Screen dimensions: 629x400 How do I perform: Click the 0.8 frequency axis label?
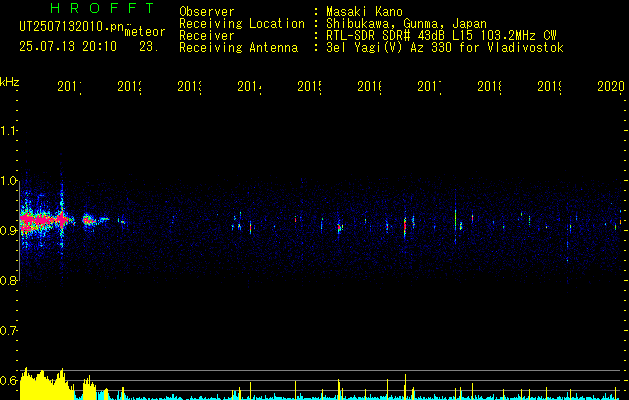click(x=8, y=280)
